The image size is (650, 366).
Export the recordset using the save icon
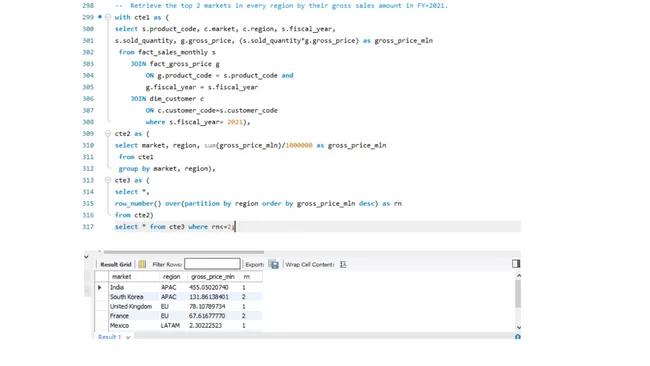coord(274,264)
